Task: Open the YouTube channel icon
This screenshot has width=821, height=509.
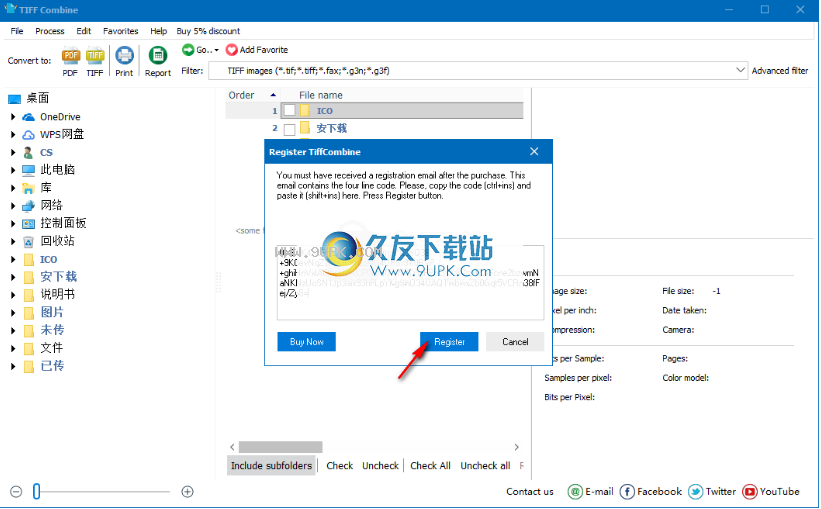Action: (749, 491)
